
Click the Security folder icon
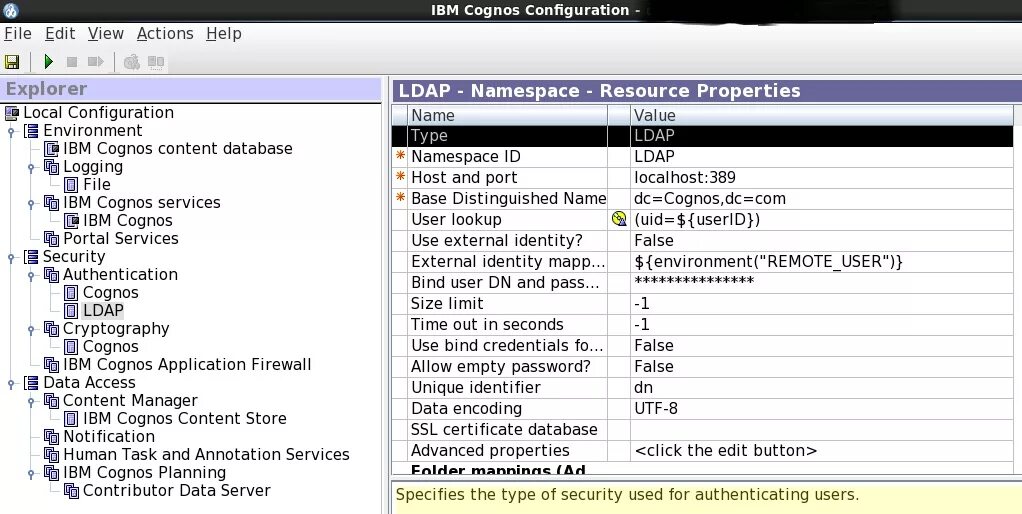(x=31, y=257)
